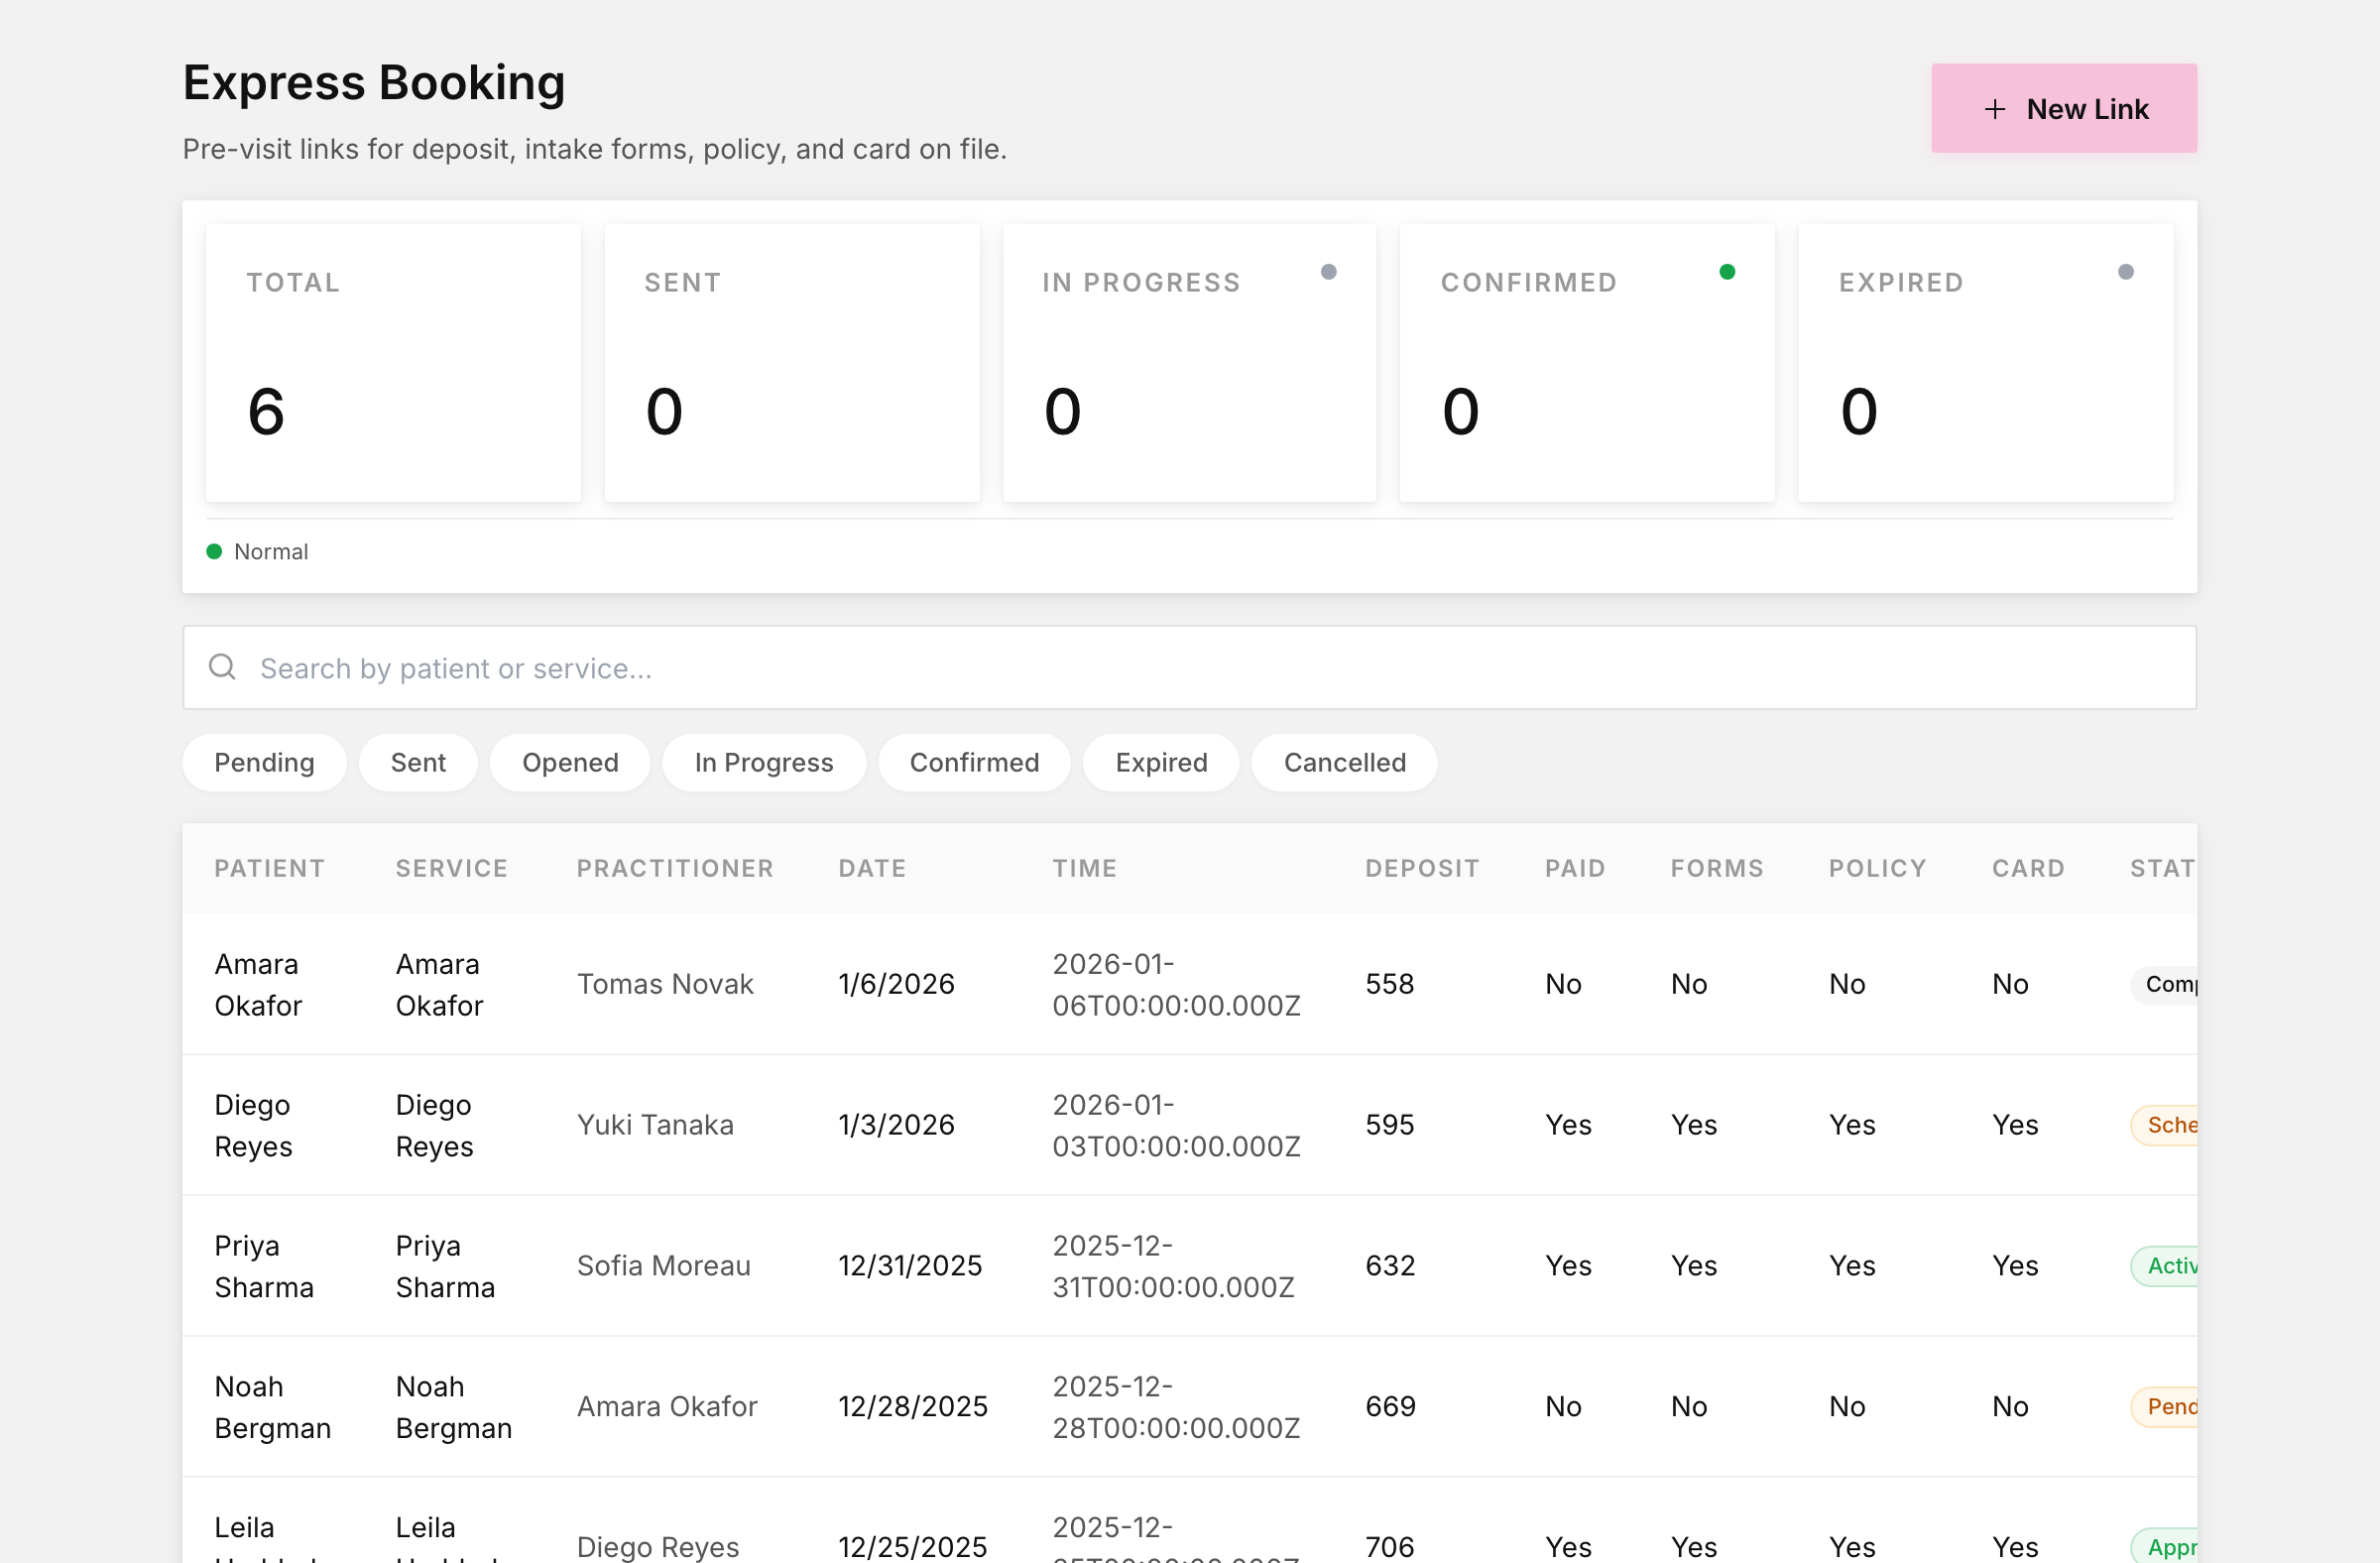Sort by Practitioner column header
2380x1563 pixels.
(675, 868)
